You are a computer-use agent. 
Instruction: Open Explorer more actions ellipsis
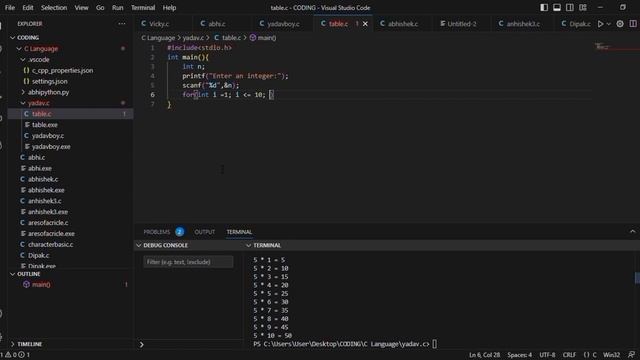pos(122,24)
